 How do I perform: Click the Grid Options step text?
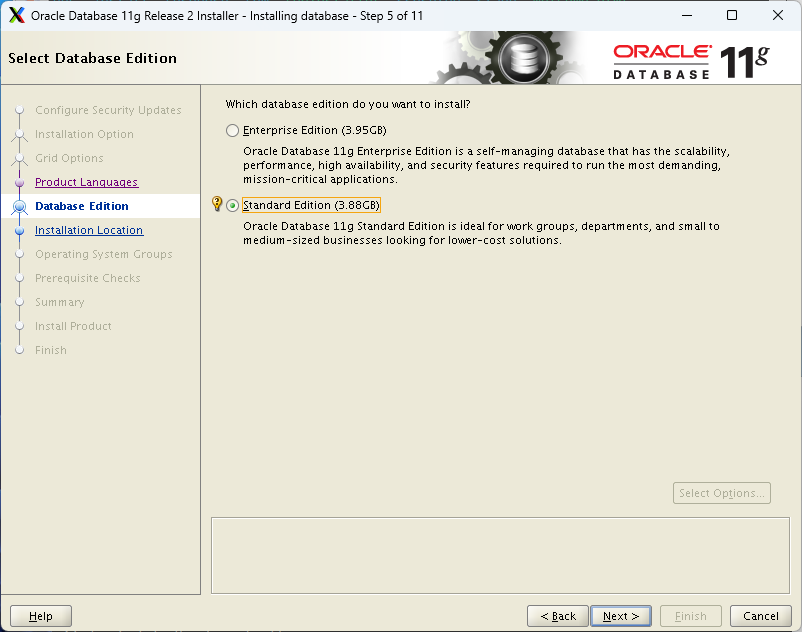69,158
